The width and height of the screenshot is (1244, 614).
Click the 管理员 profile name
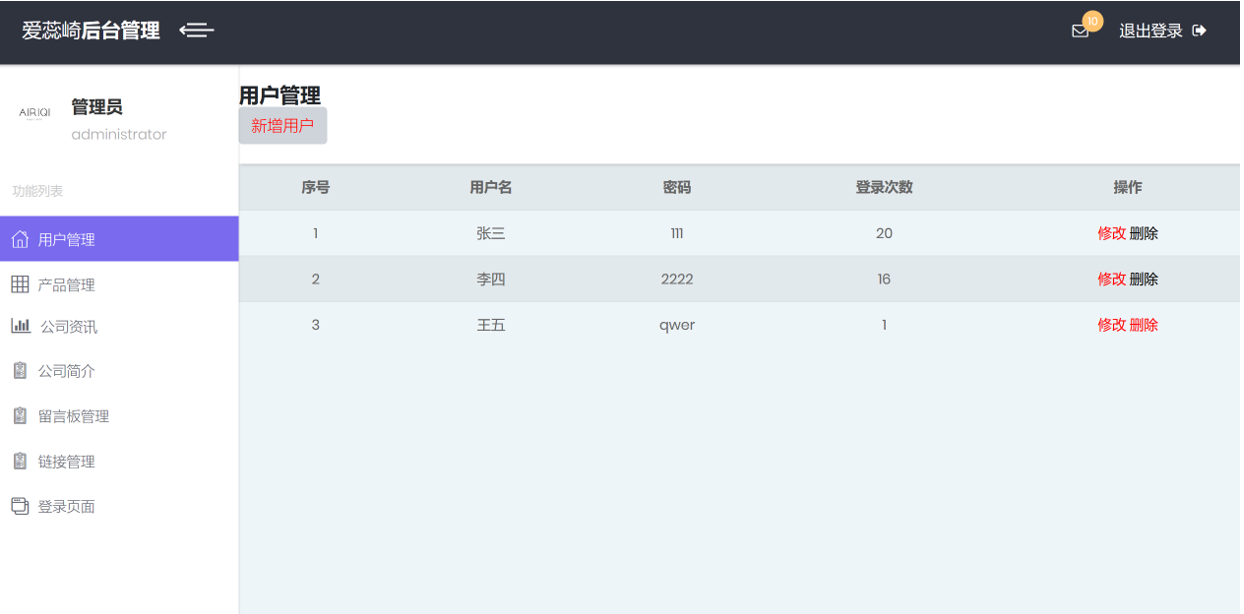point(97,107)
